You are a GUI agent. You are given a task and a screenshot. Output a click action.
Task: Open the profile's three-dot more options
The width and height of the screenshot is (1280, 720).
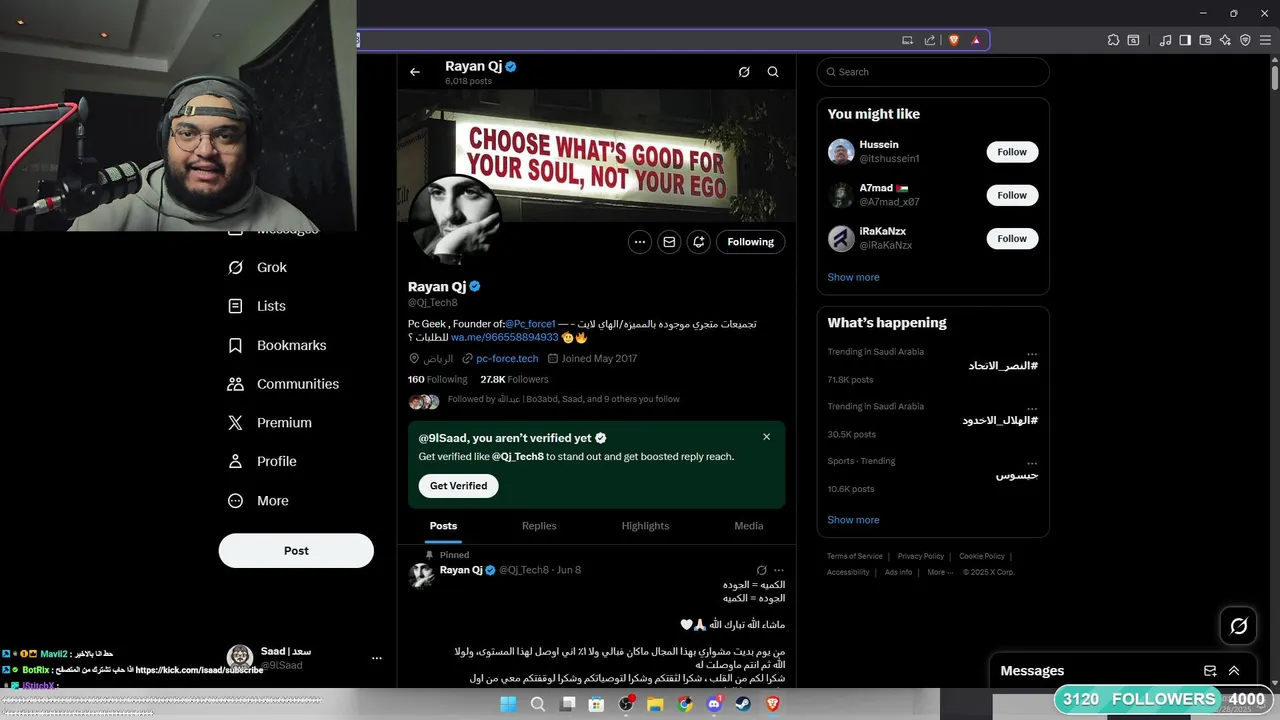coord(640,242)
